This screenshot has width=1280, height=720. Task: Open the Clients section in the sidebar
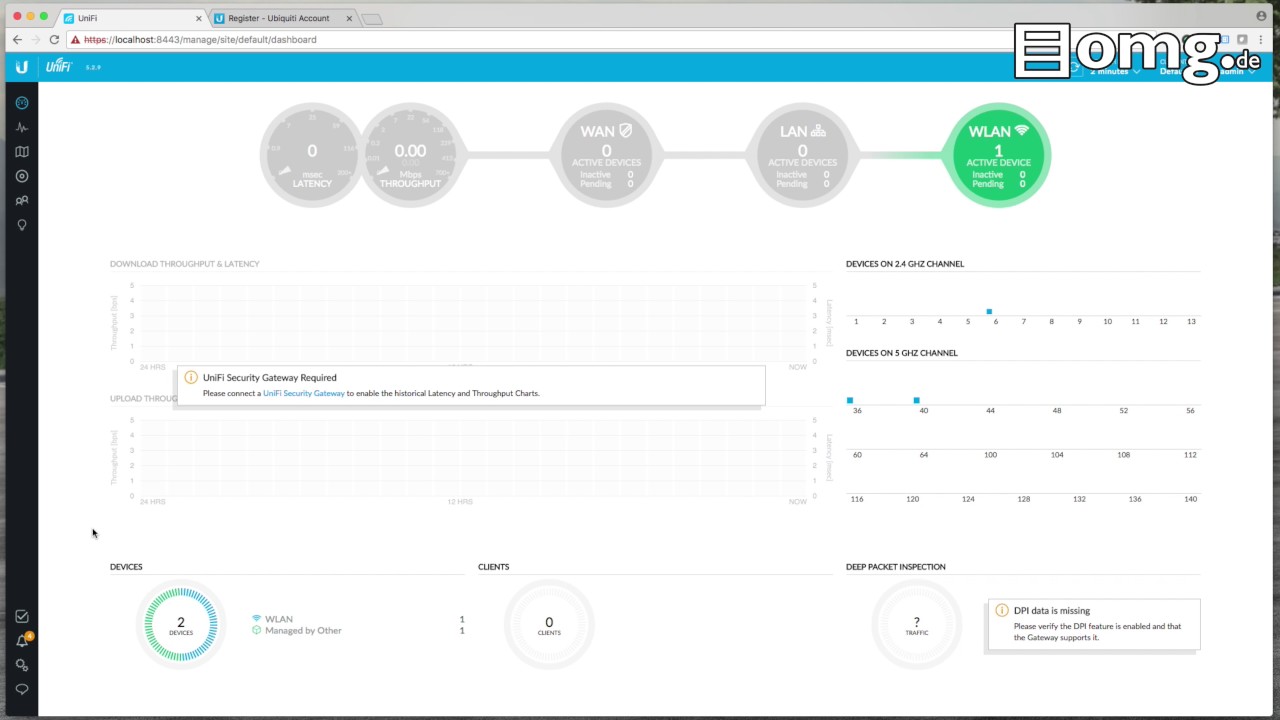pos(22,201)
